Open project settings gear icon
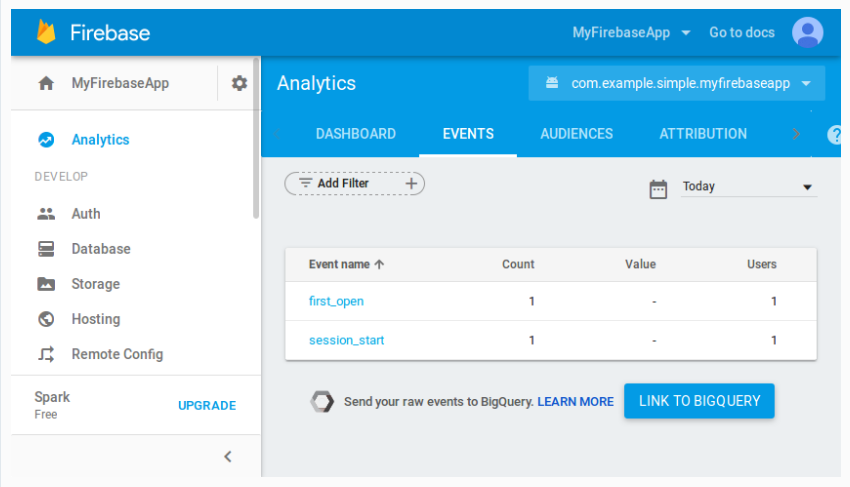The height and width of the screenshot is (487, 850). coord(239,83)
